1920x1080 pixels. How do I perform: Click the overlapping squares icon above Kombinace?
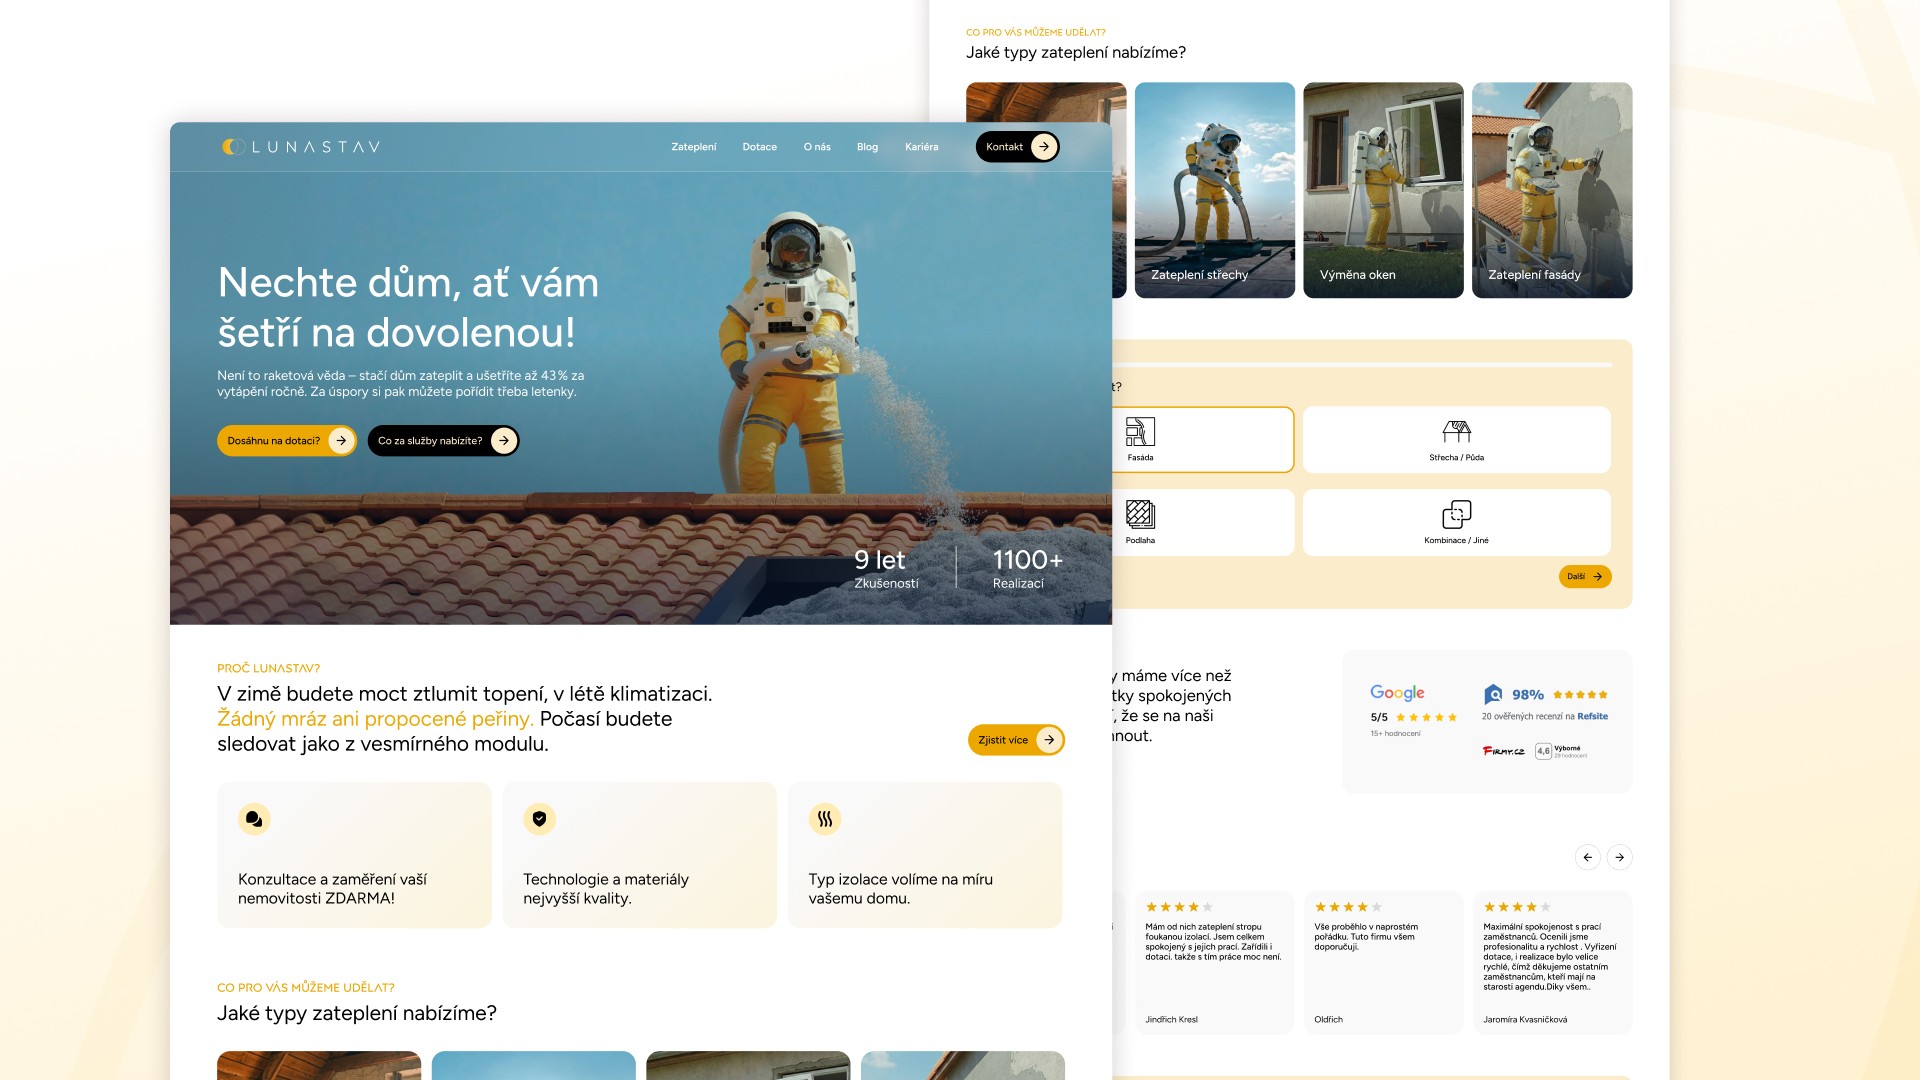click(1457, 514)
